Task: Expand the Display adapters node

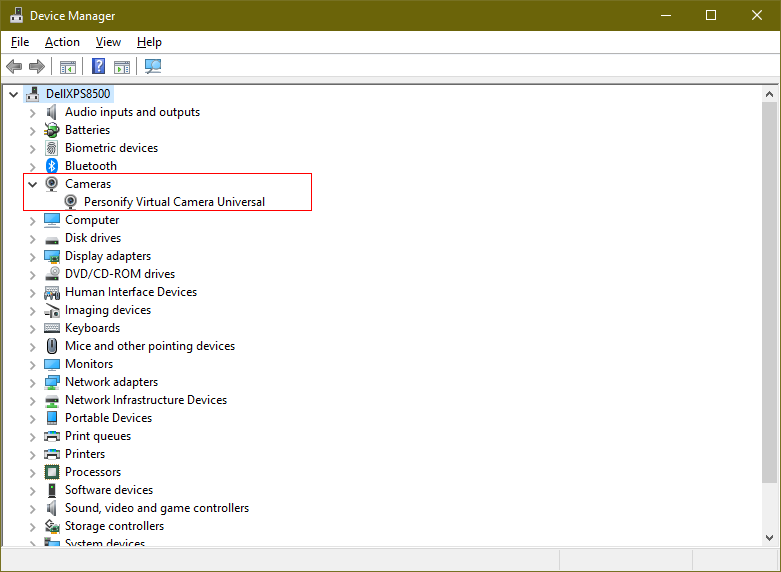Action: [x=32, y=256]
